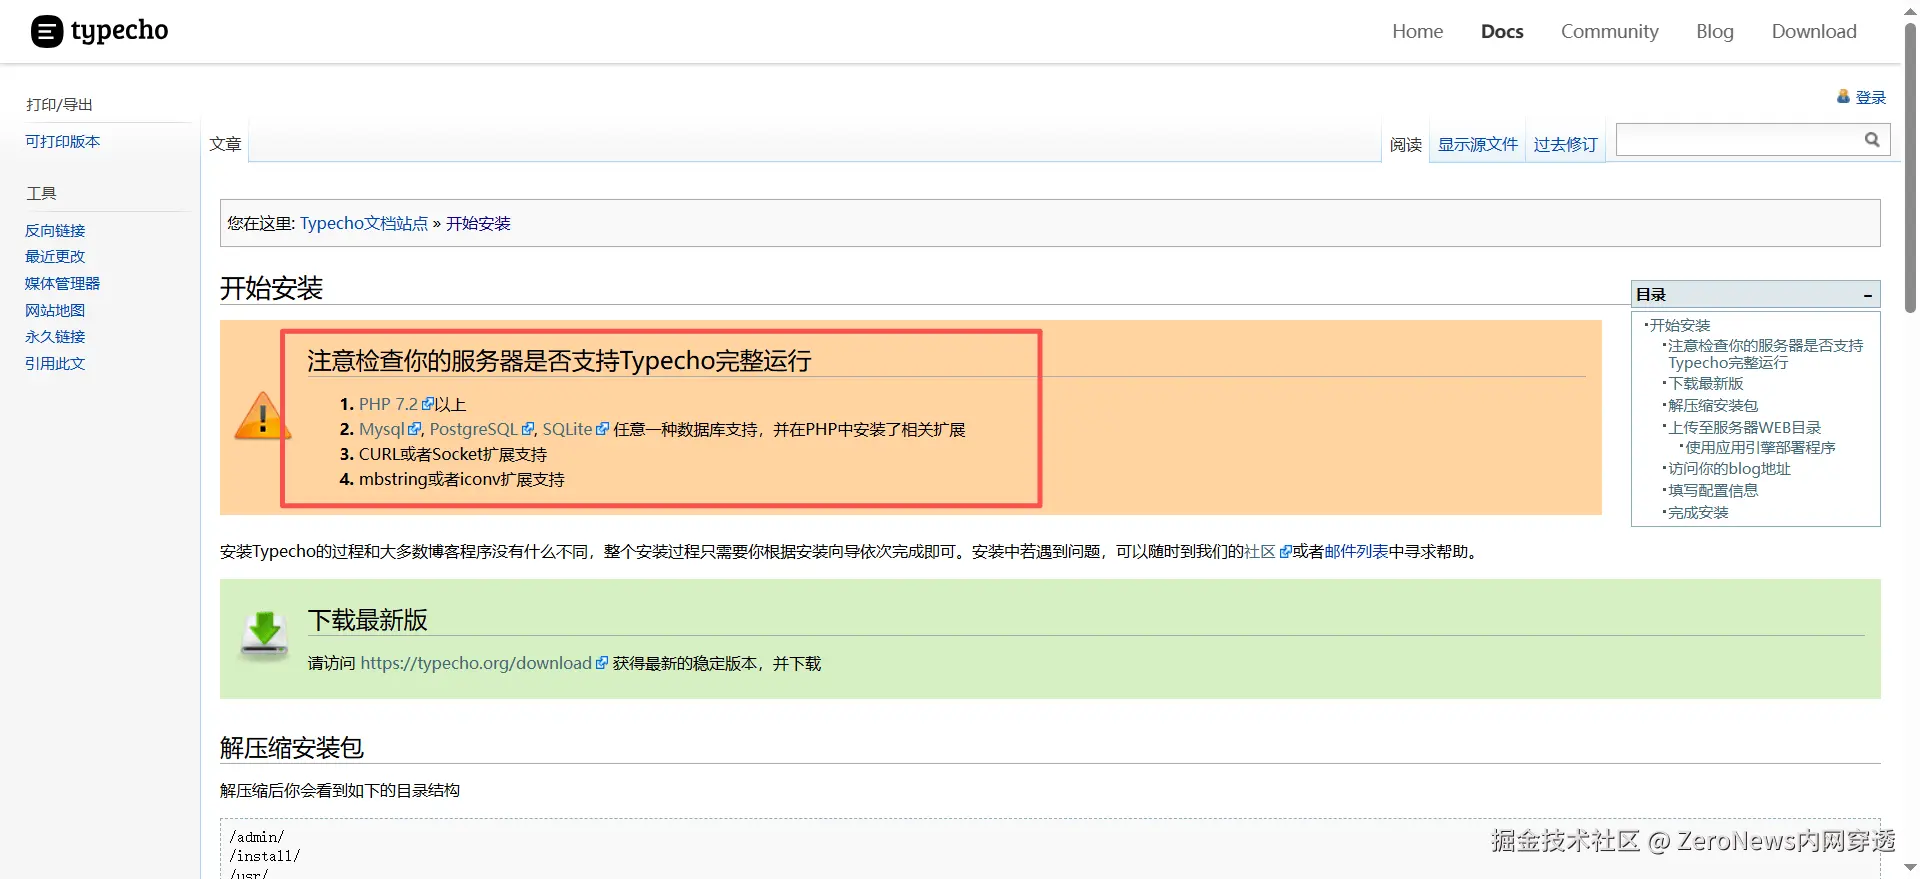Click external-link icon after 社区
The height and width of the screenshot is (879, 1920).
click(x=1285, y=552)
